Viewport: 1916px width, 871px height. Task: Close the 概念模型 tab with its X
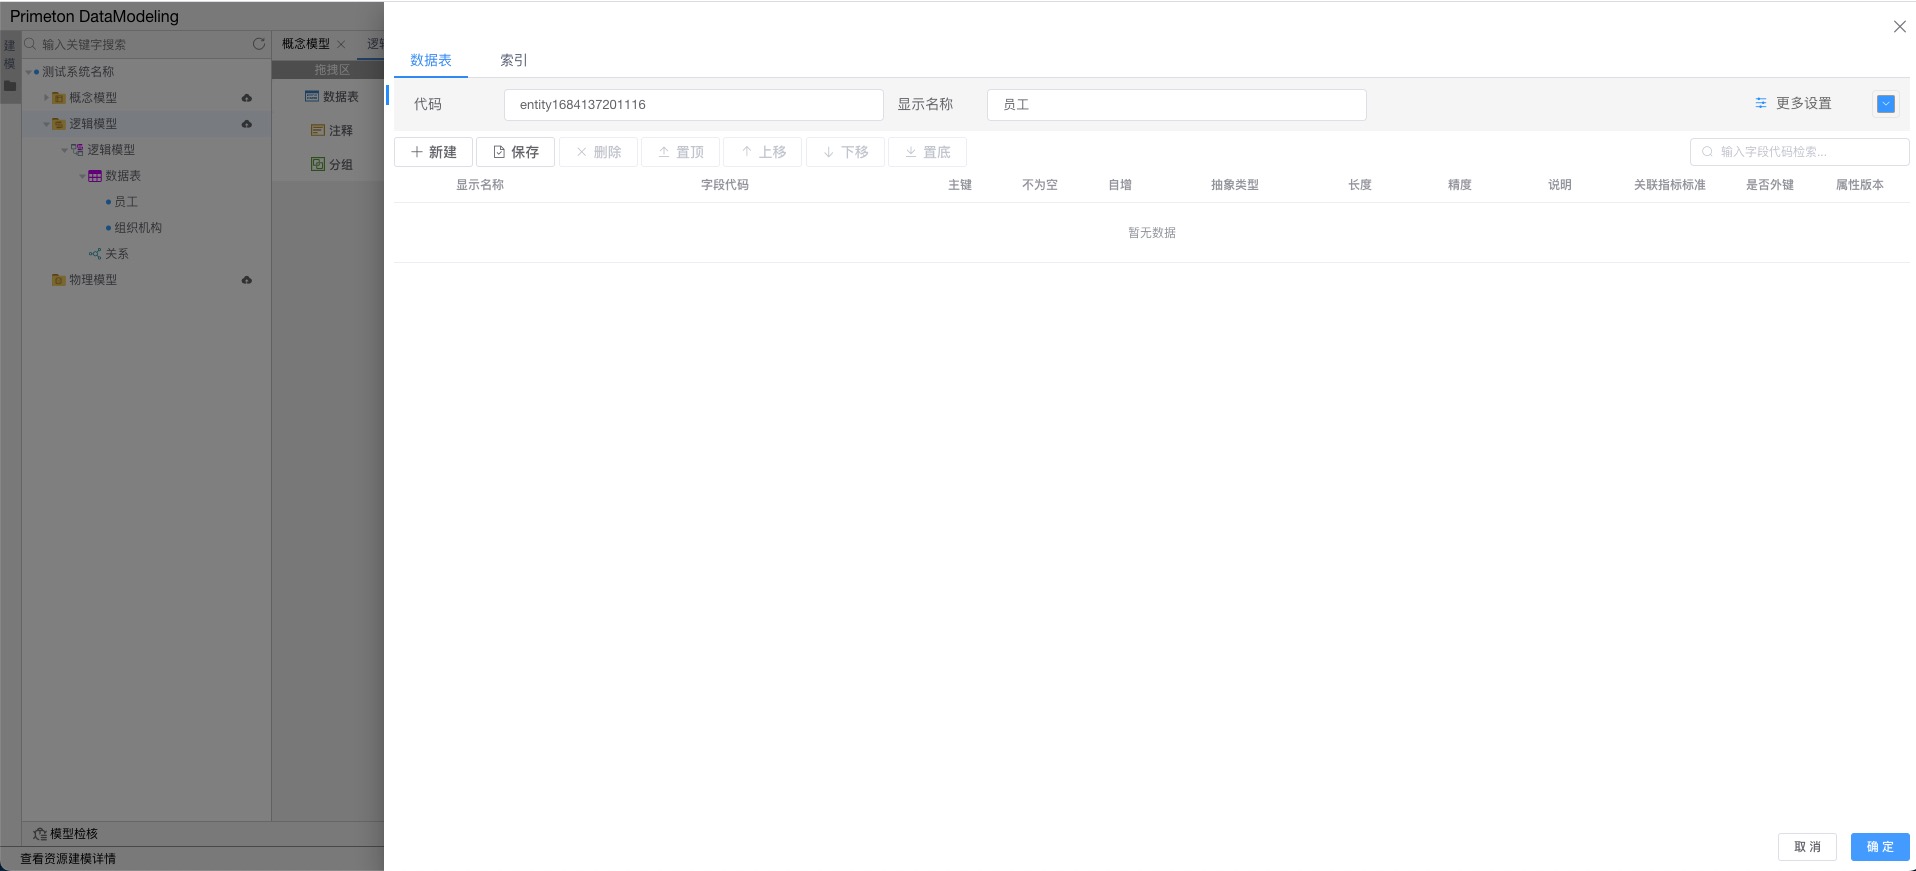(341, 44)
